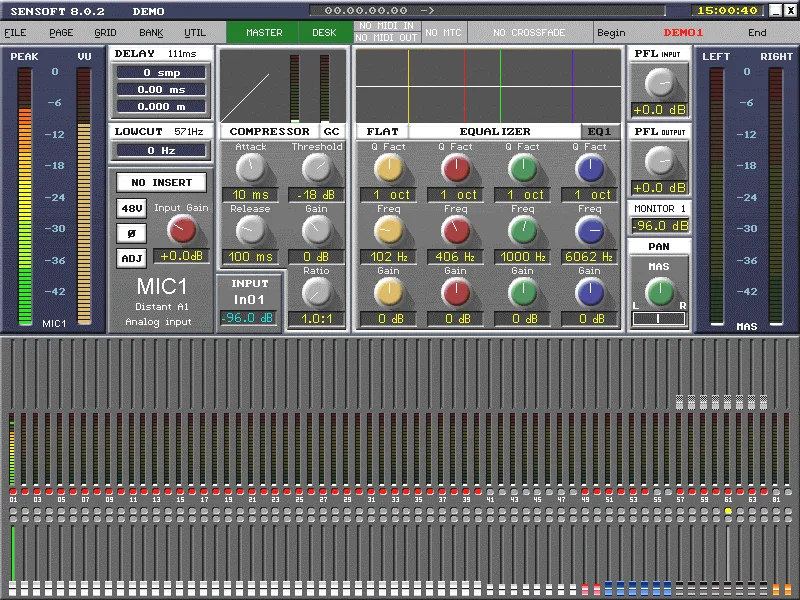The image size is (800, 600).
Task: Switch to the MASTER view
Action: (264, 33)
